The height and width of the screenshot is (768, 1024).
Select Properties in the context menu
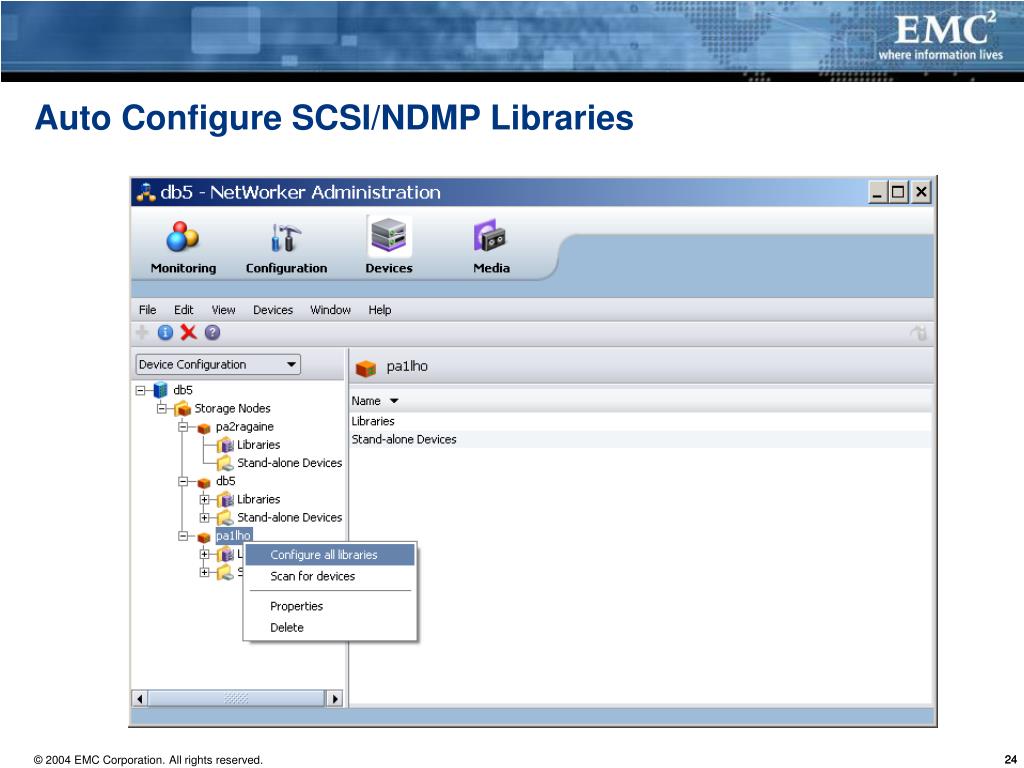[330, 606]
